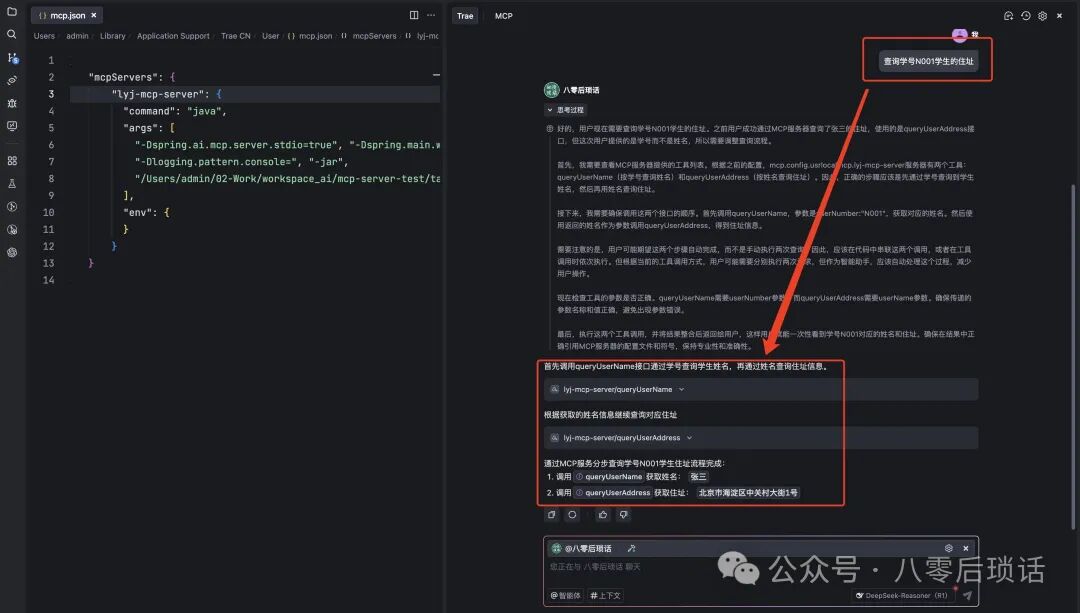Open the DeepSeek-Reasoner model dropdown
Screen dimensions: 1080x613
pyautogui.click(x=903, y=593)
